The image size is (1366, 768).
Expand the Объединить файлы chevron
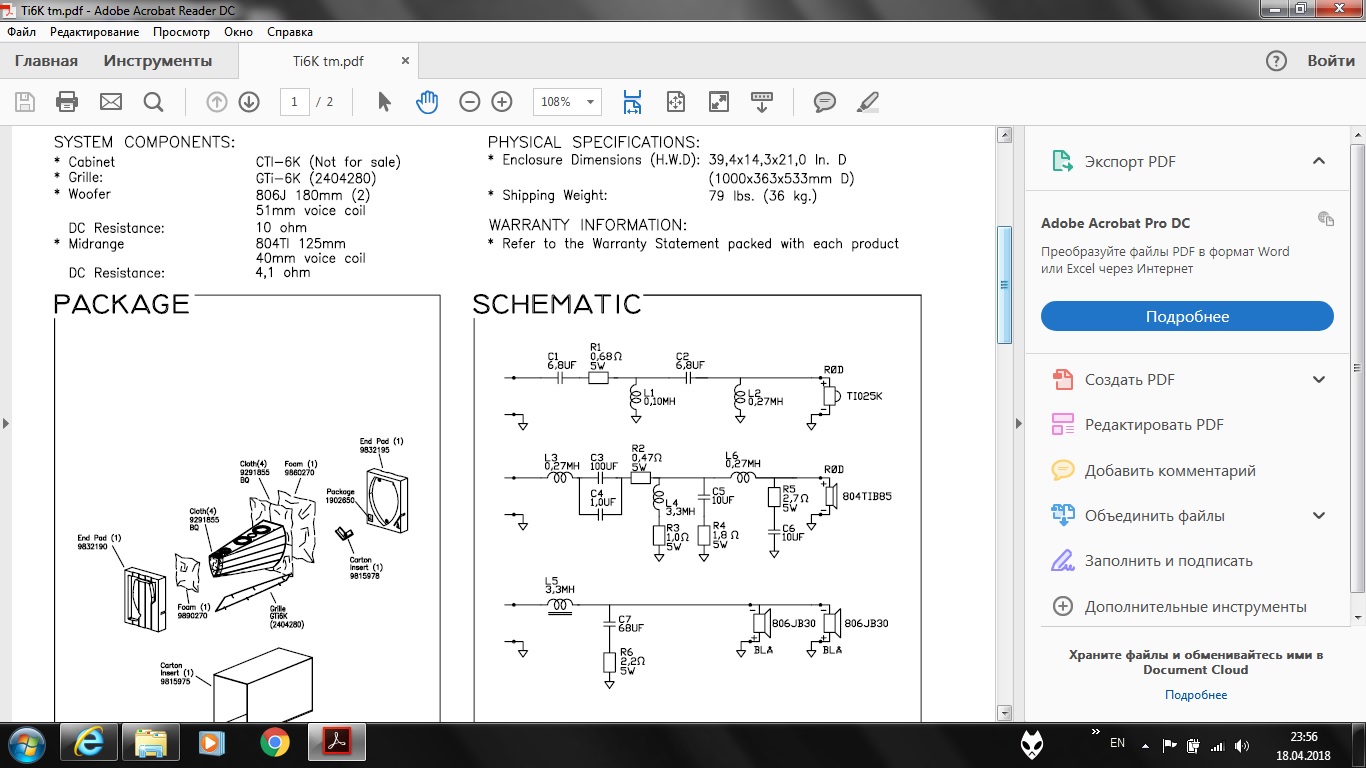tap(1319, 516)
